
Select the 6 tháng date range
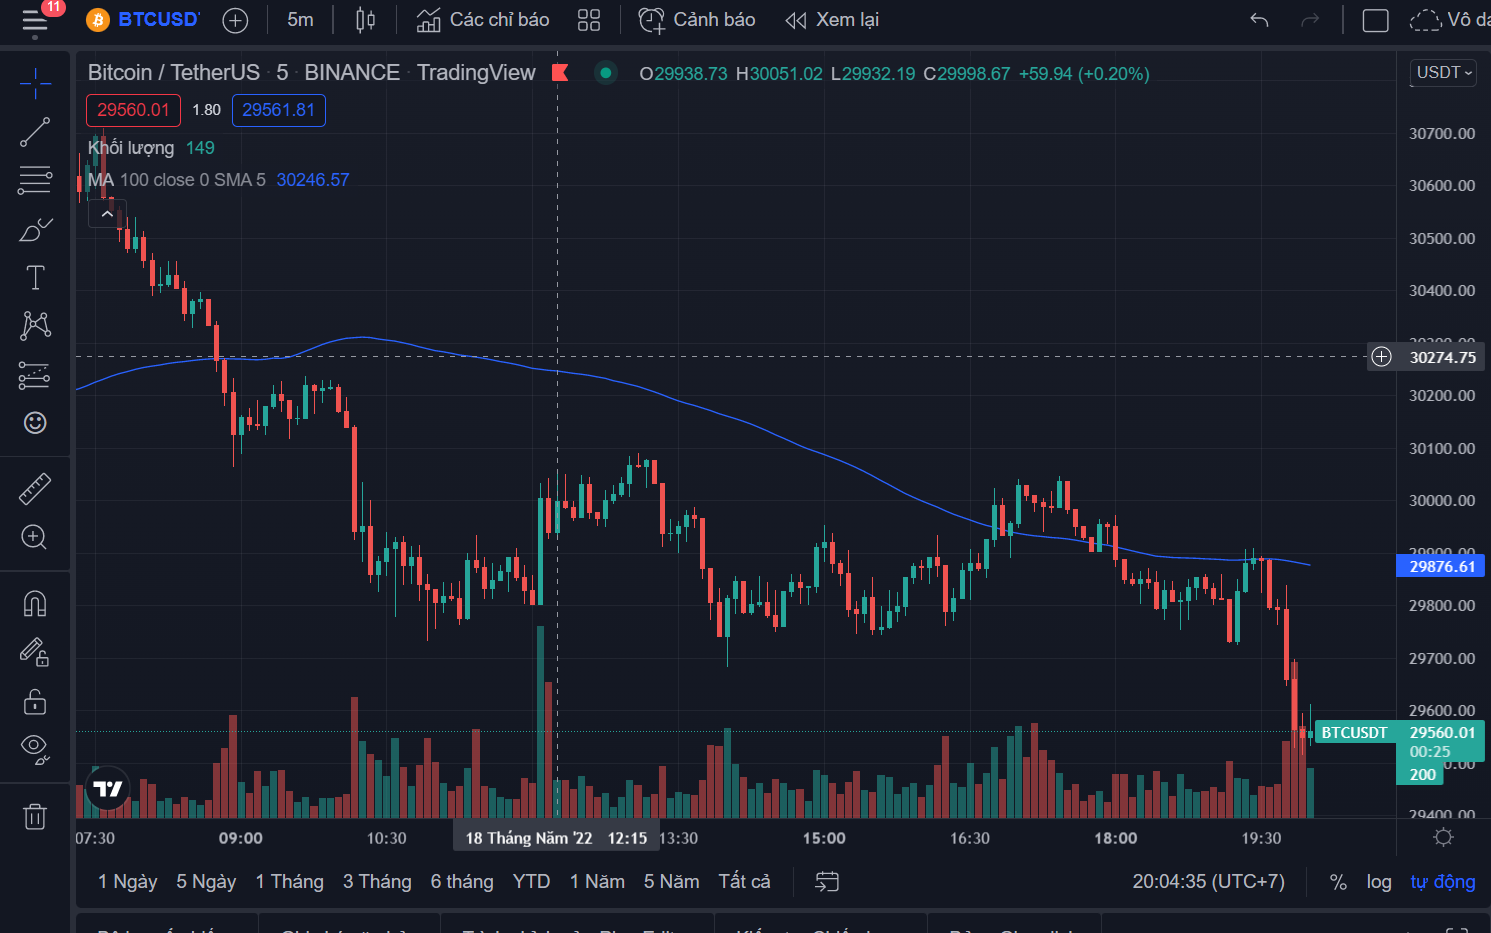(x=462, y=882)
